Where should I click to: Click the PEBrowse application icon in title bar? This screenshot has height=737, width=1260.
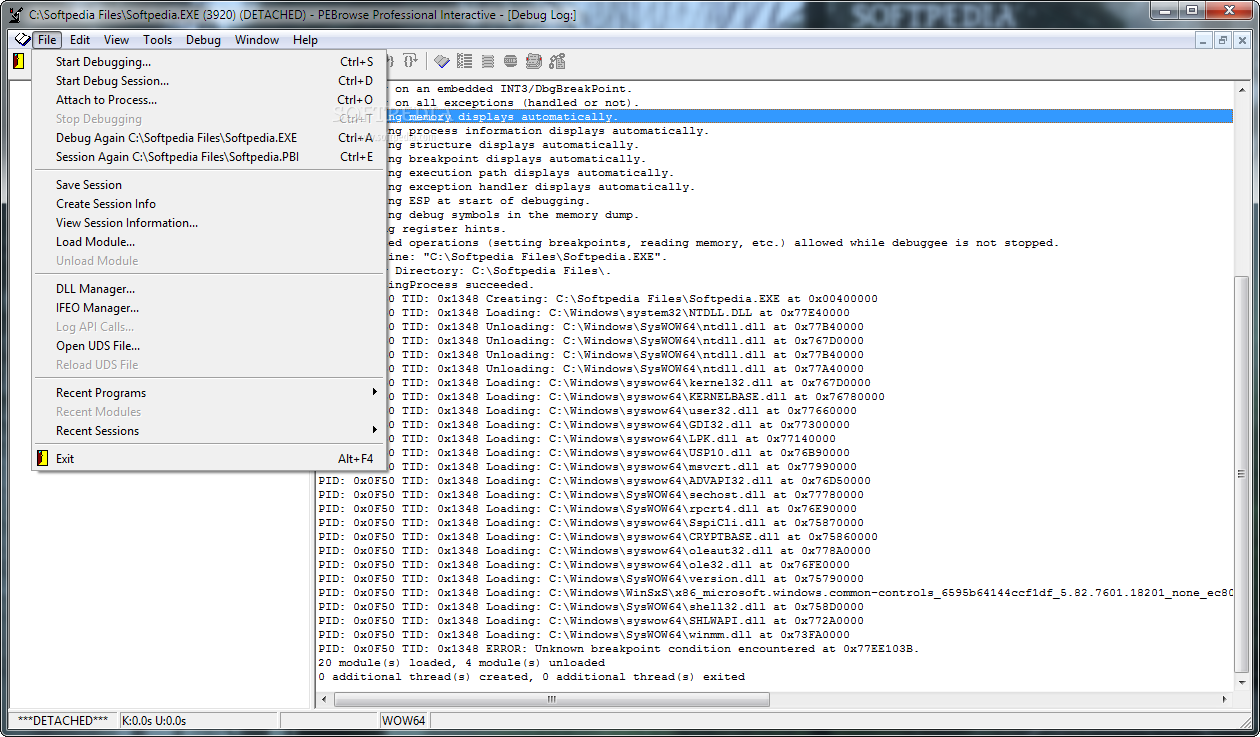click(15, 14)
